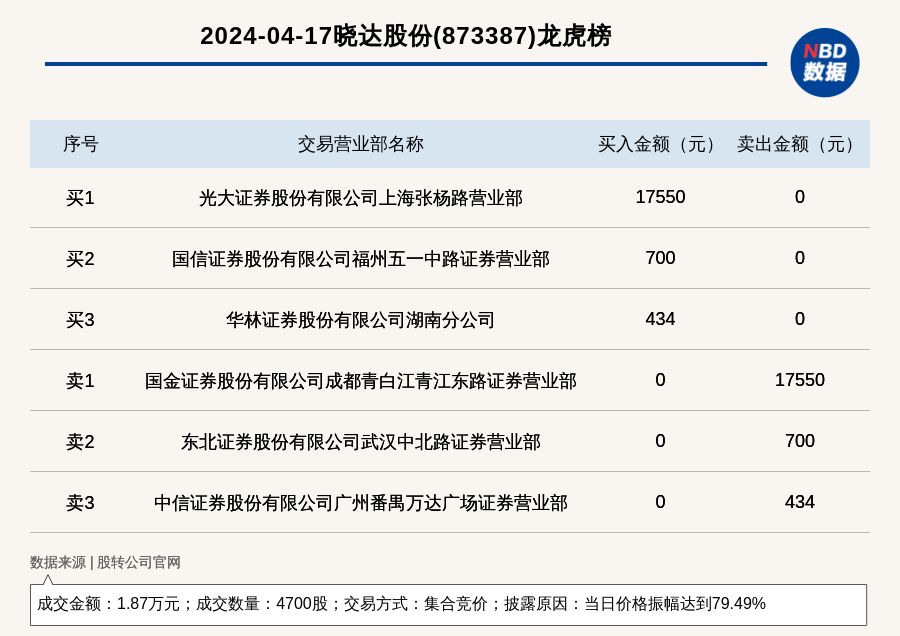Viewport: 900px width, 636px height.
Task: Select 东北证券股份有限公司武汉中北路证券营业部 name
Action: point(360,441)
